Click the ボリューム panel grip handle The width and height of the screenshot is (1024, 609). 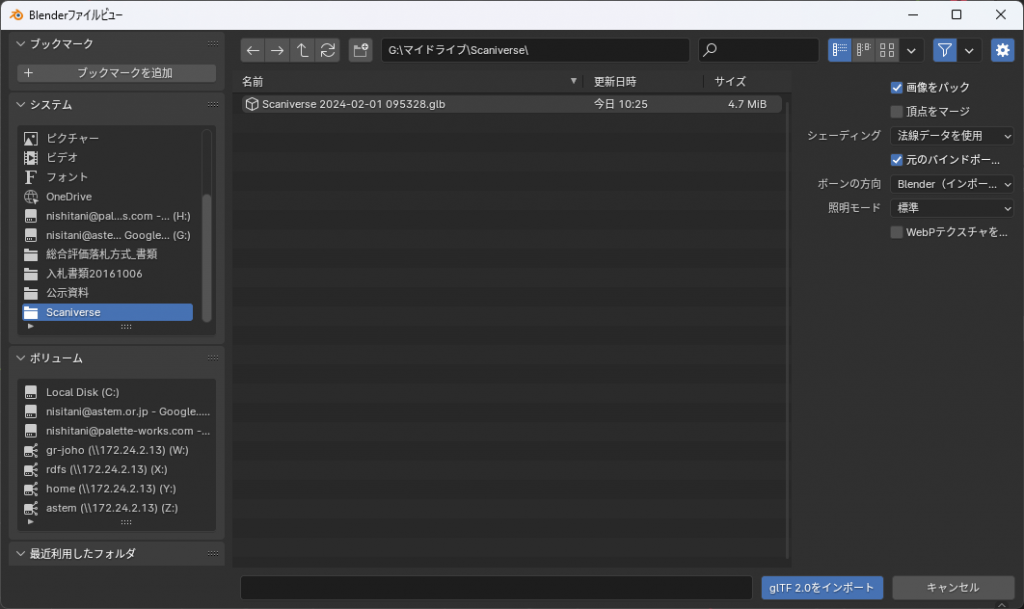coord(213,358)
